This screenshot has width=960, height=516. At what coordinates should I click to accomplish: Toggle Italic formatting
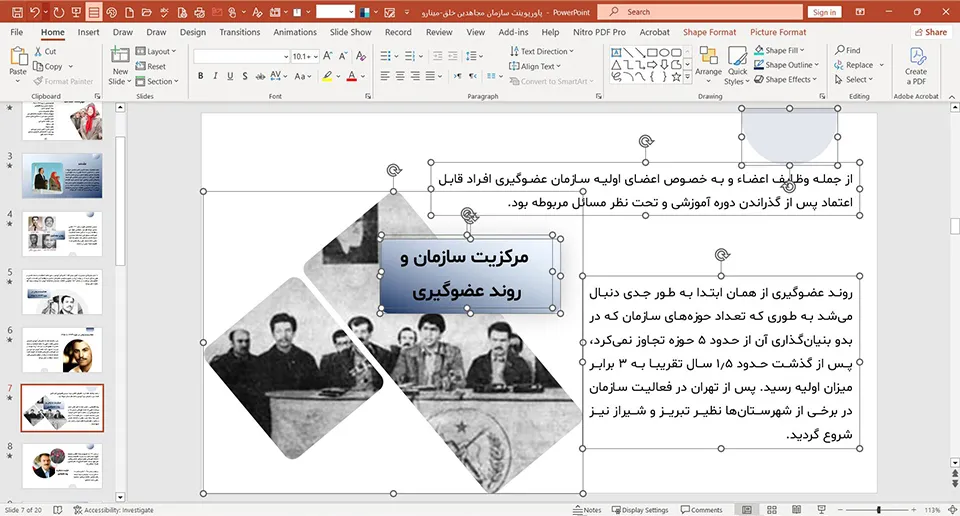[215, 76]
